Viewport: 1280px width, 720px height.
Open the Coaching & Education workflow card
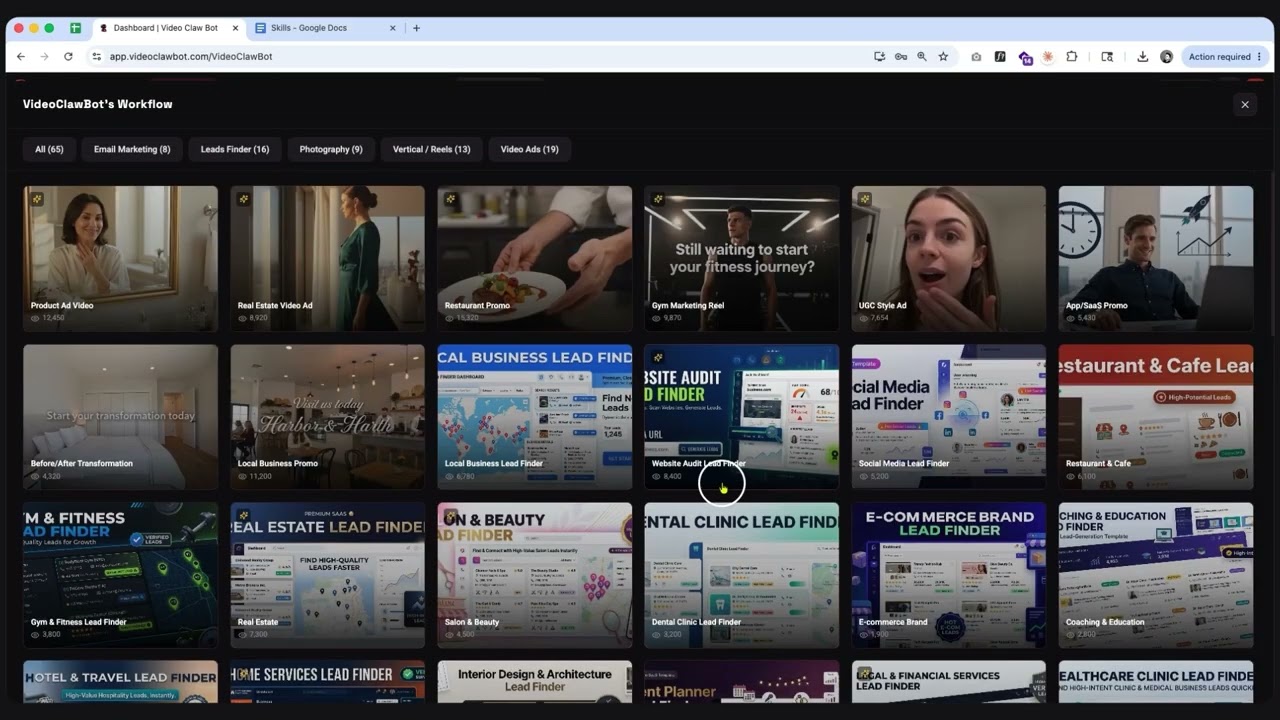(x=1155, y=575)
